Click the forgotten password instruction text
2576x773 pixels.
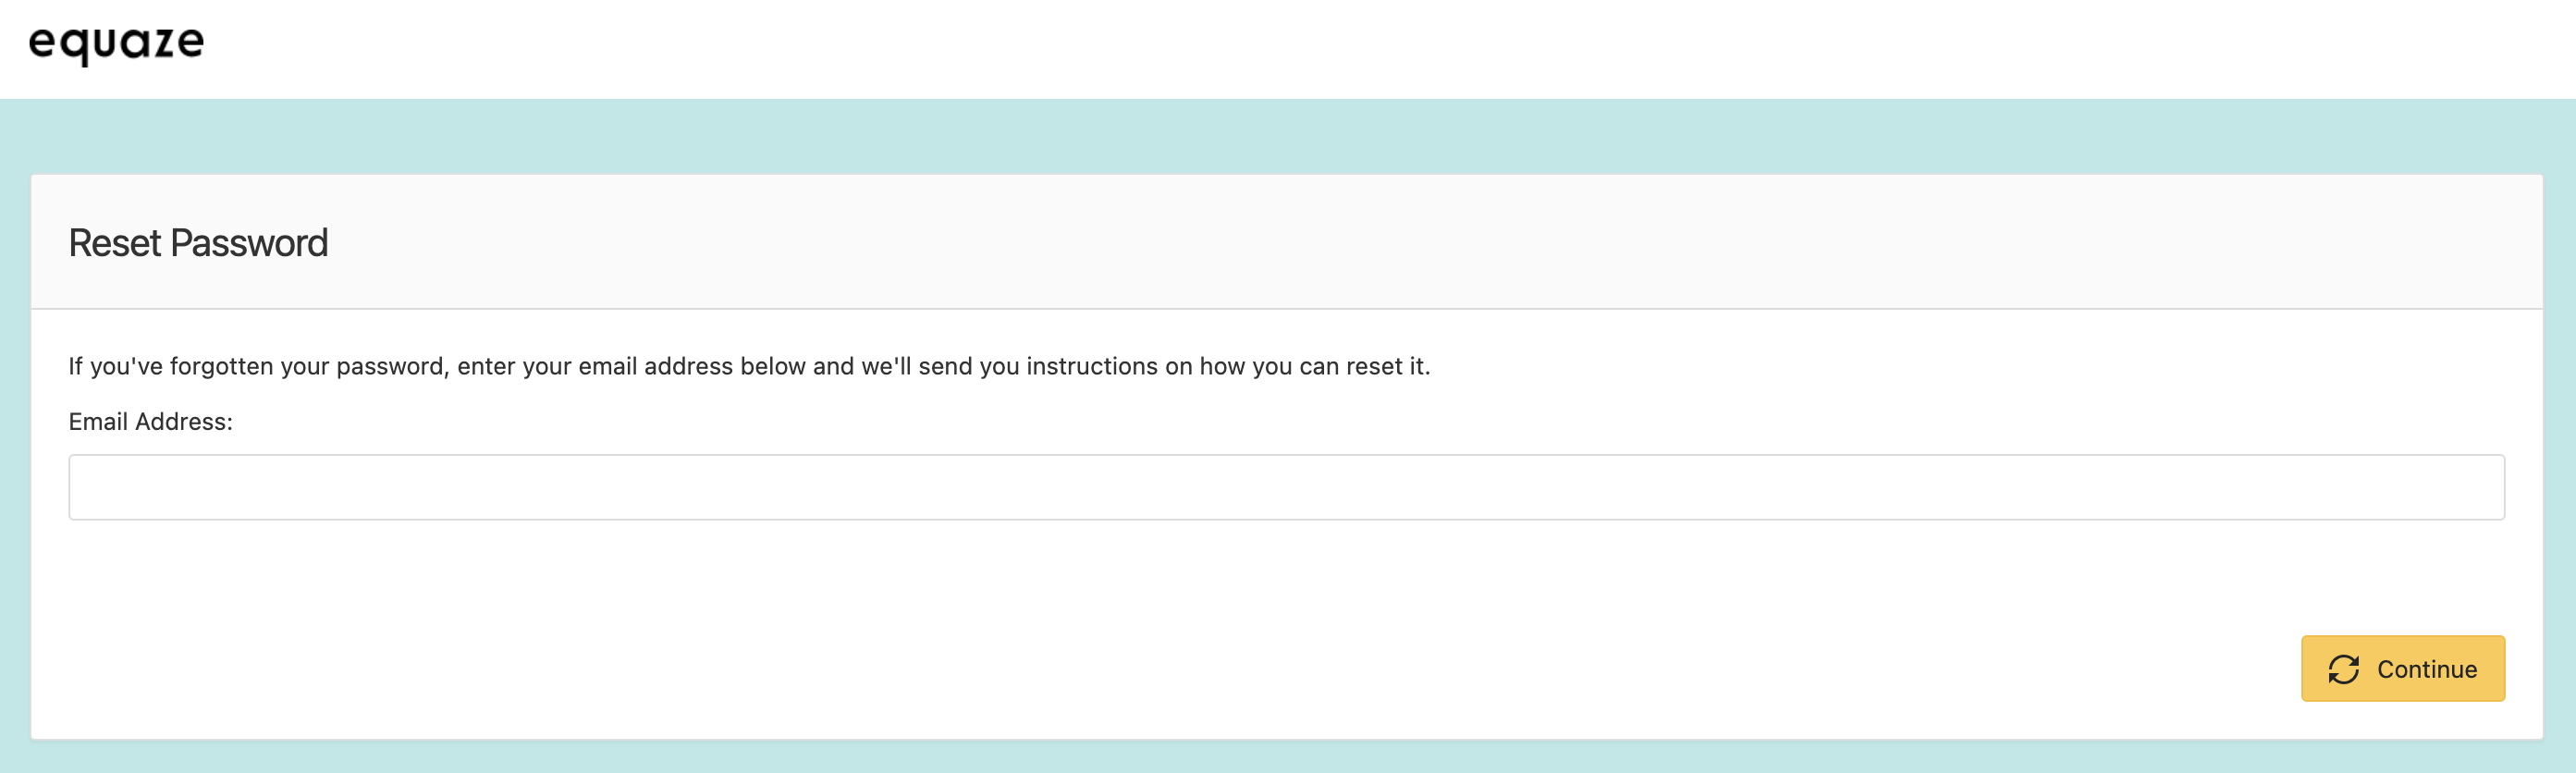point(749,366)
